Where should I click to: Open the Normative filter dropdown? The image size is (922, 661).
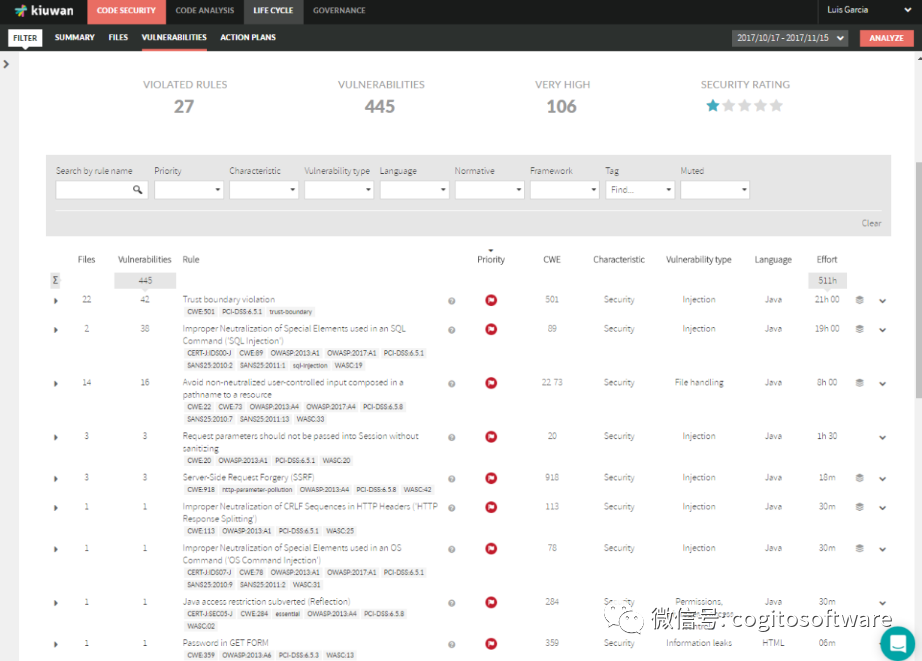[x=489, y=189]
